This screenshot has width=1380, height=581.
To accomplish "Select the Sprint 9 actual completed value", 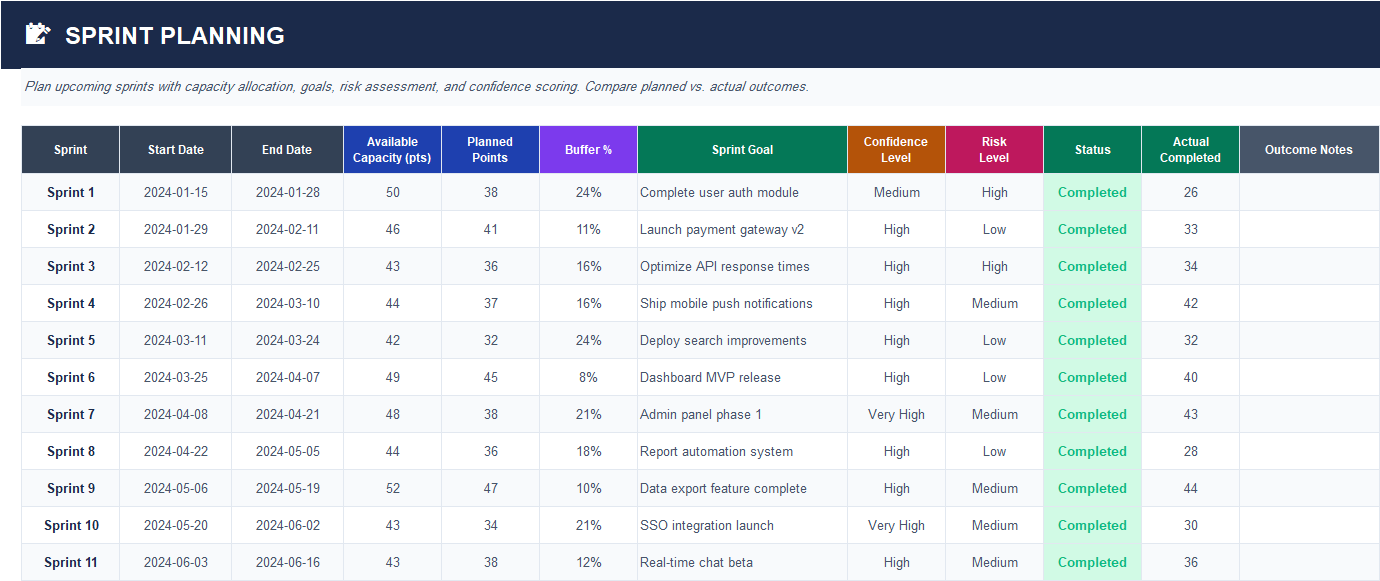I will [x=1190, y=489].
